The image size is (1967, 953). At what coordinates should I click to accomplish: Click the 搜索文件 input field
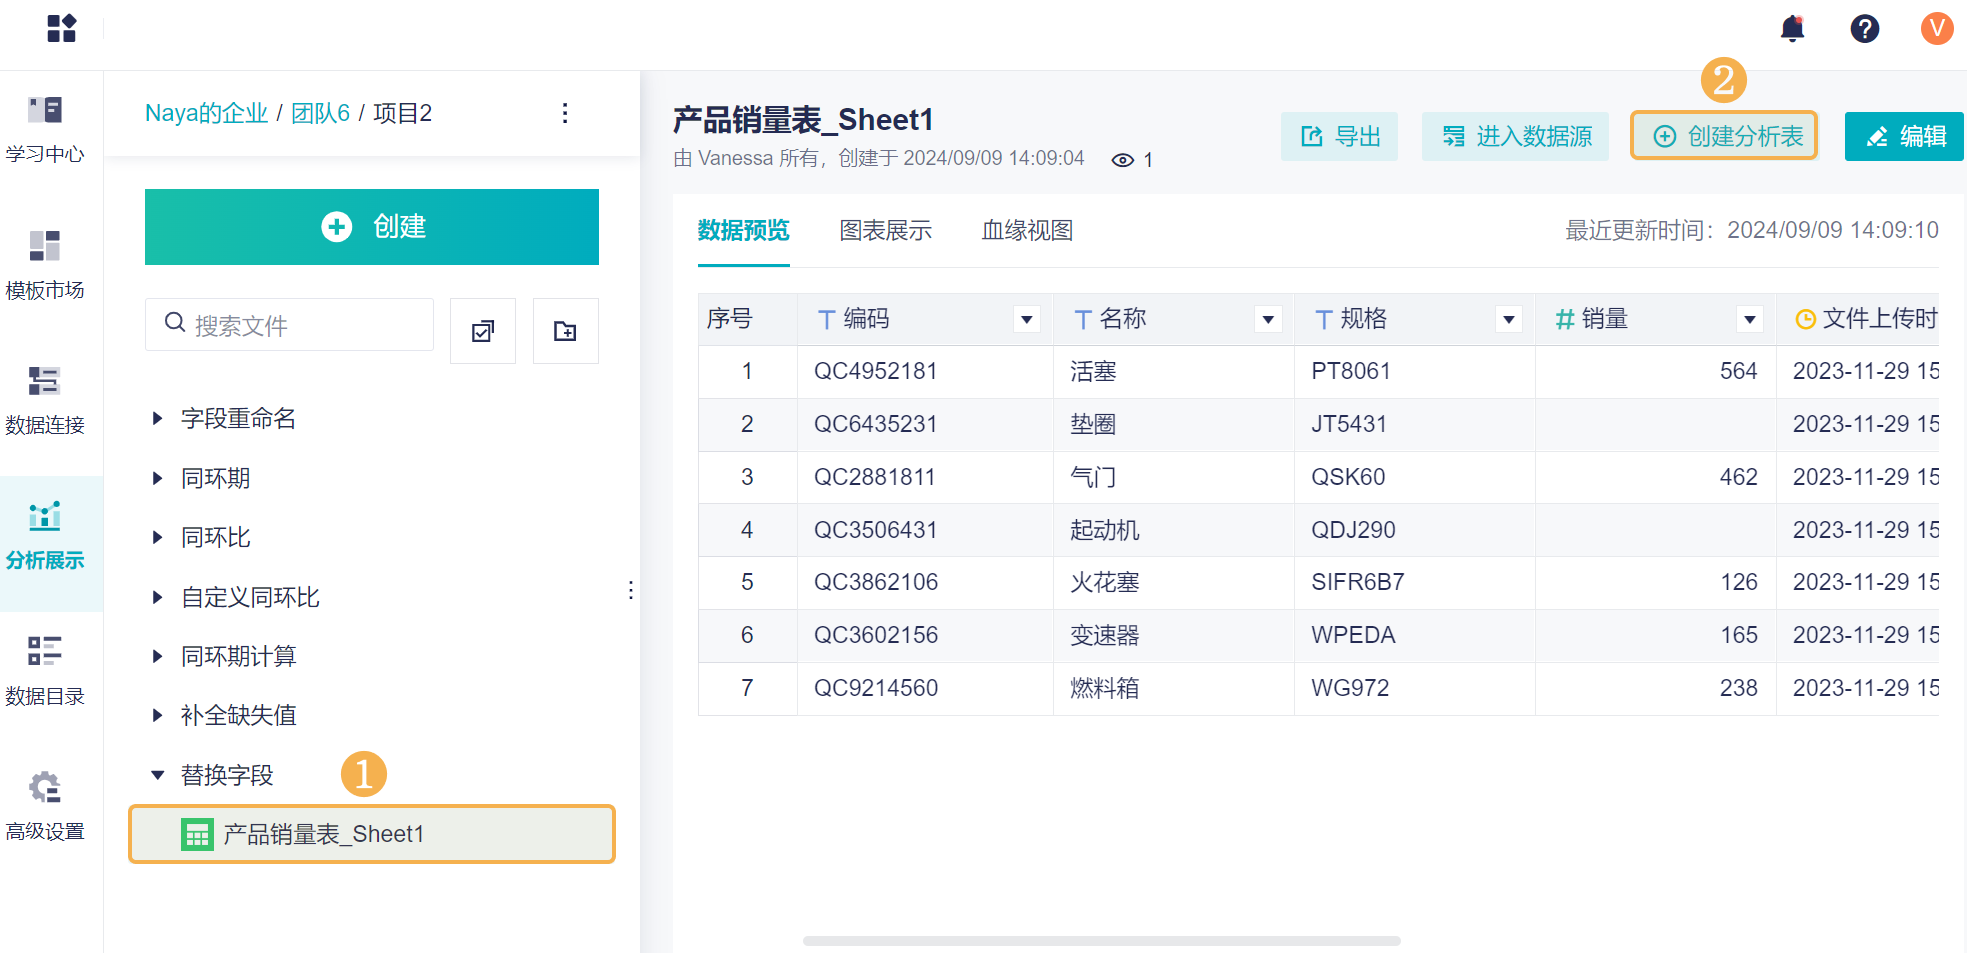(289, 324)
